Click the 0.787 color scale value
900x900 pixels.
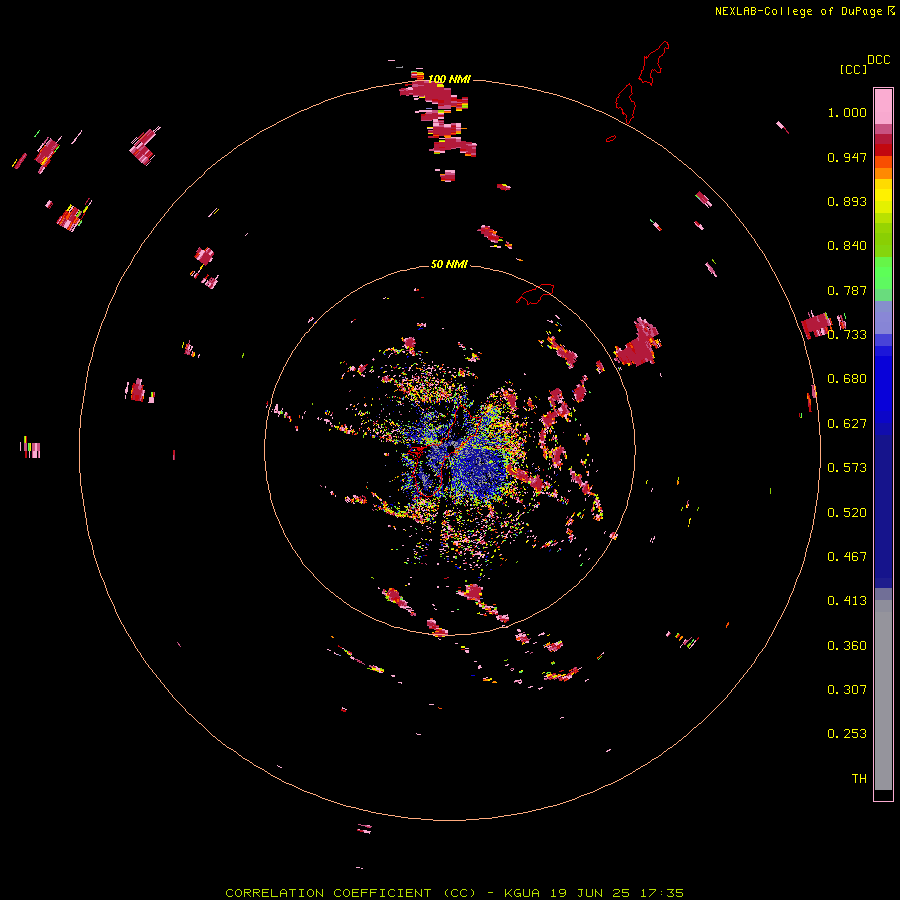(x=847, y=290)
